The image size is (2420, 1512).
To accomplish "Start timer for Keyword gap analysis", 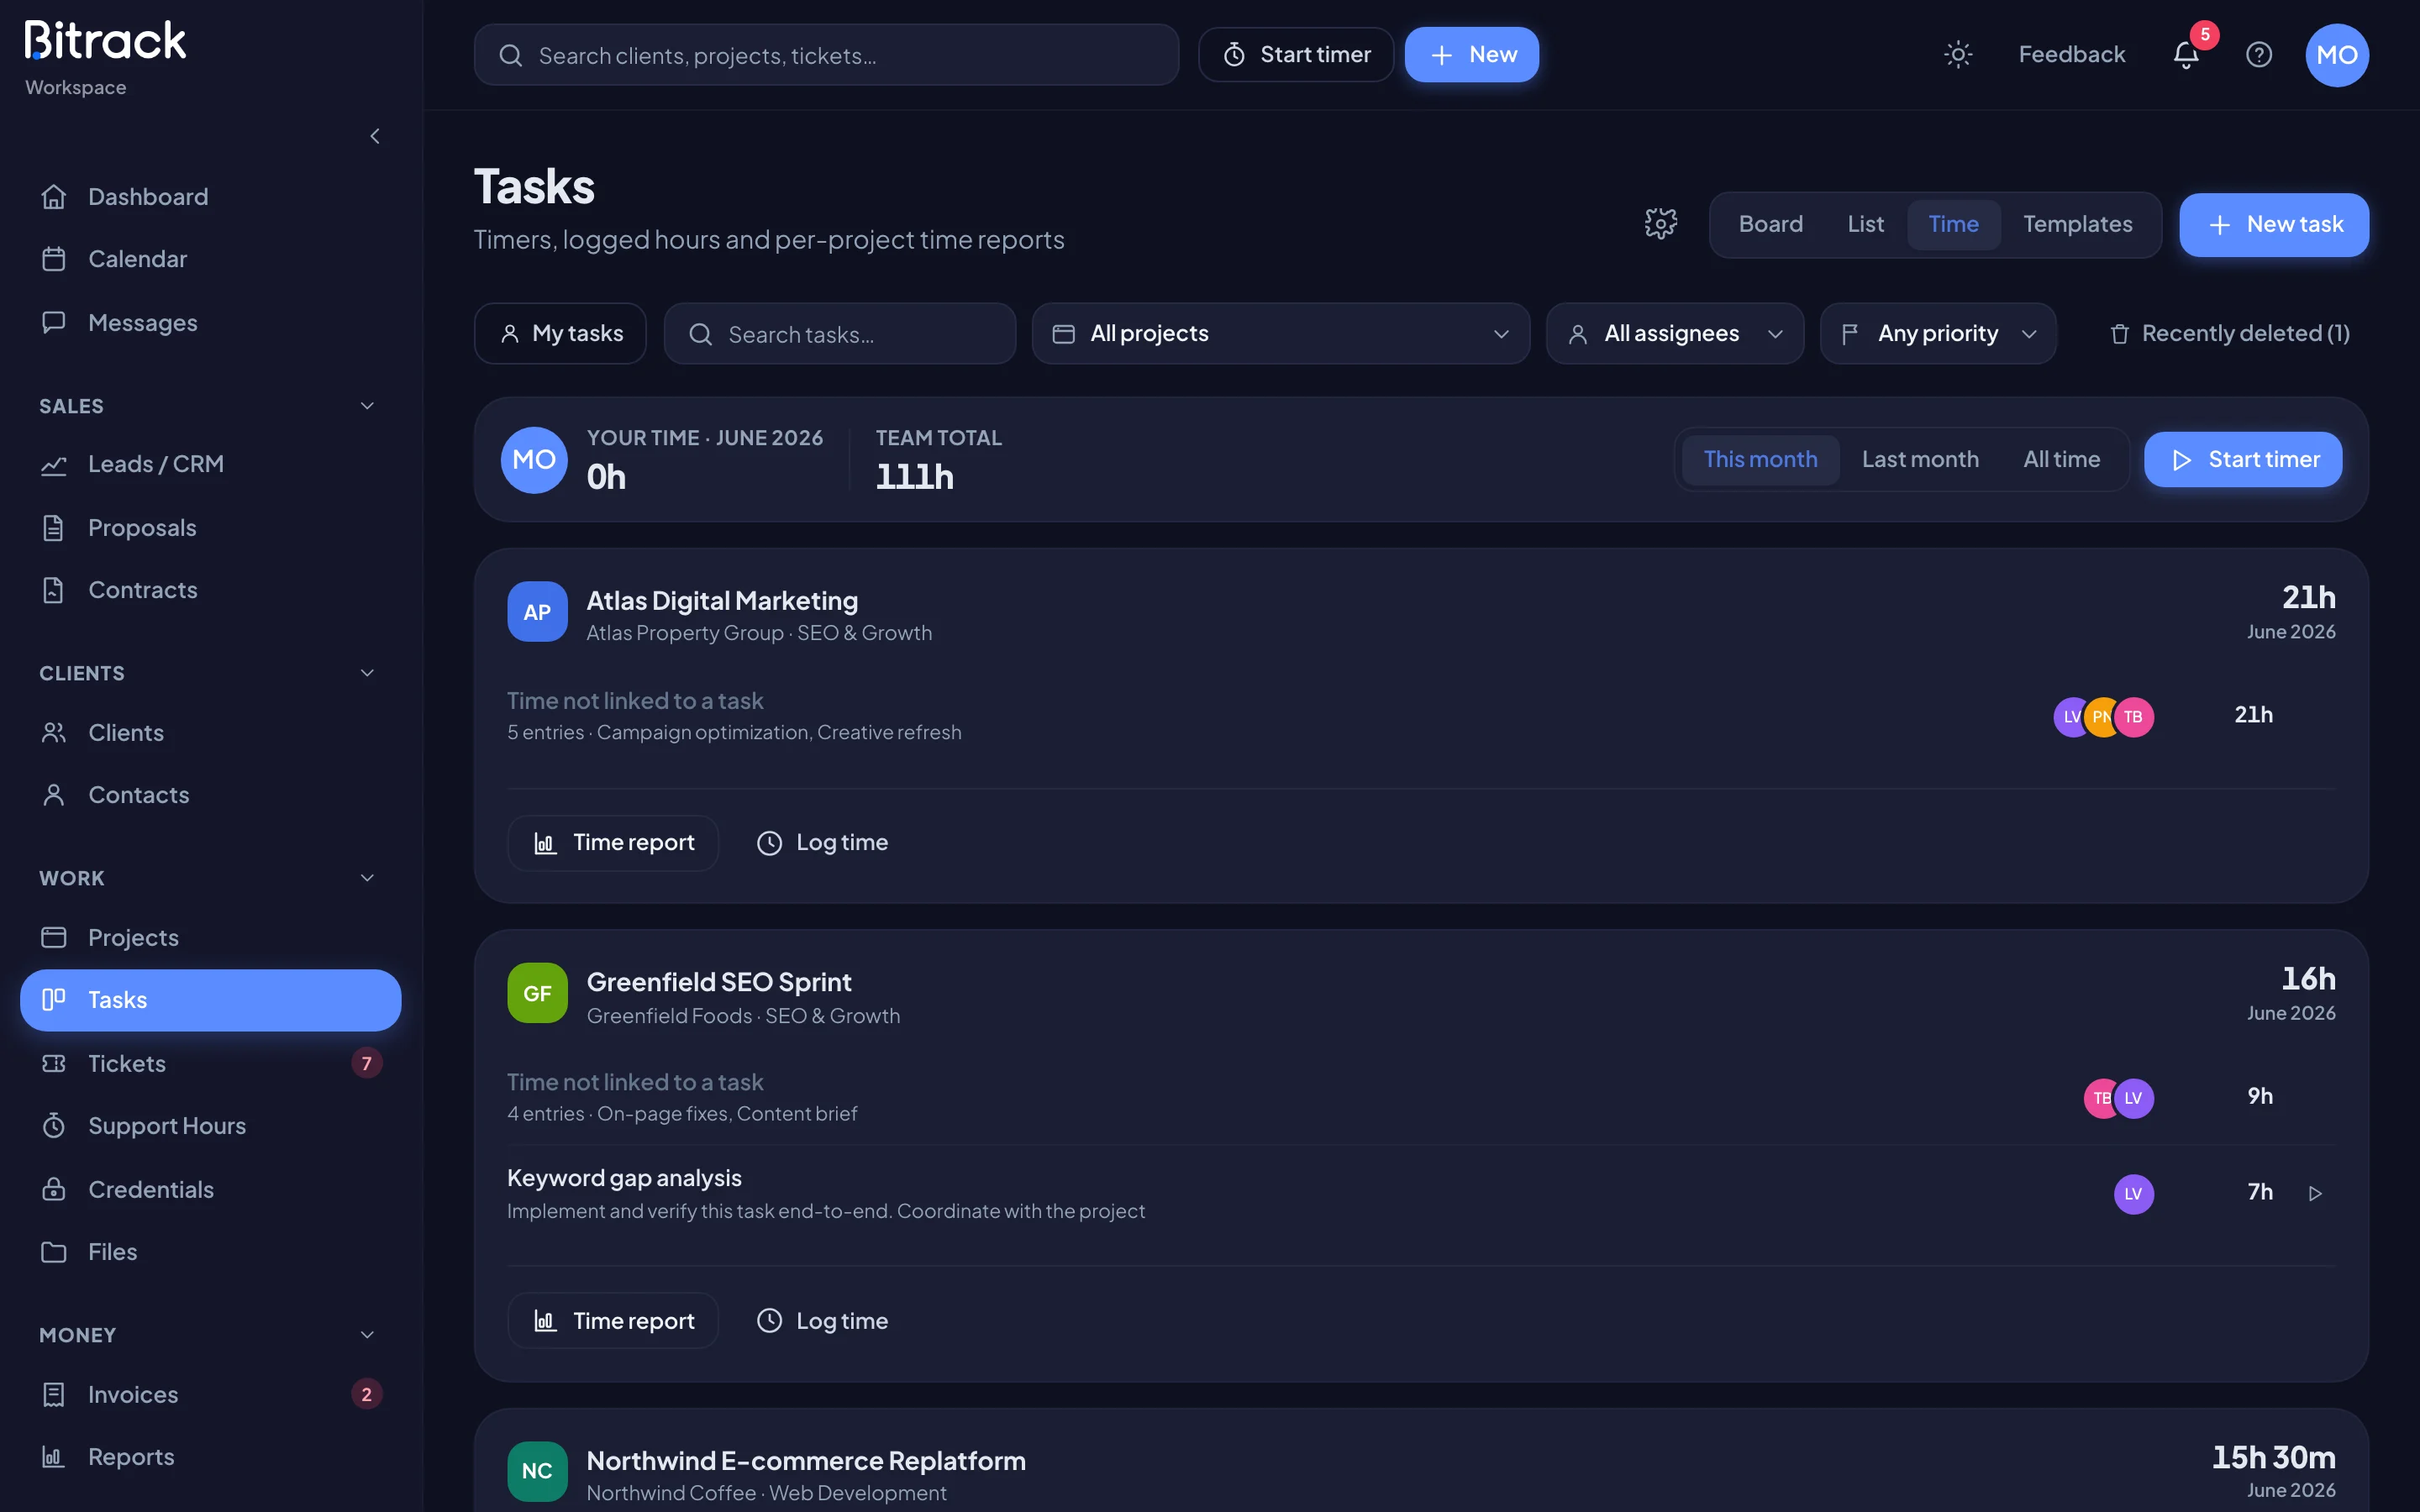I will tap(2314, 1193).
